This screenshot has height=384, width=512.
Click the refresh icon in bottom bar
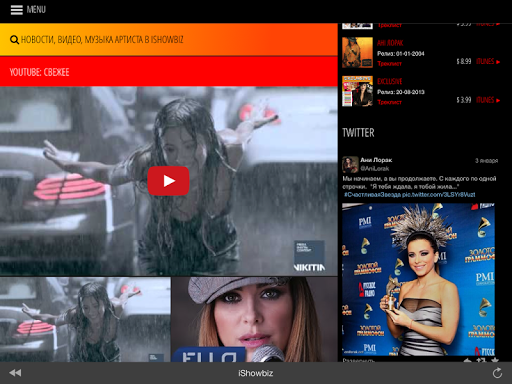point(497,373)
